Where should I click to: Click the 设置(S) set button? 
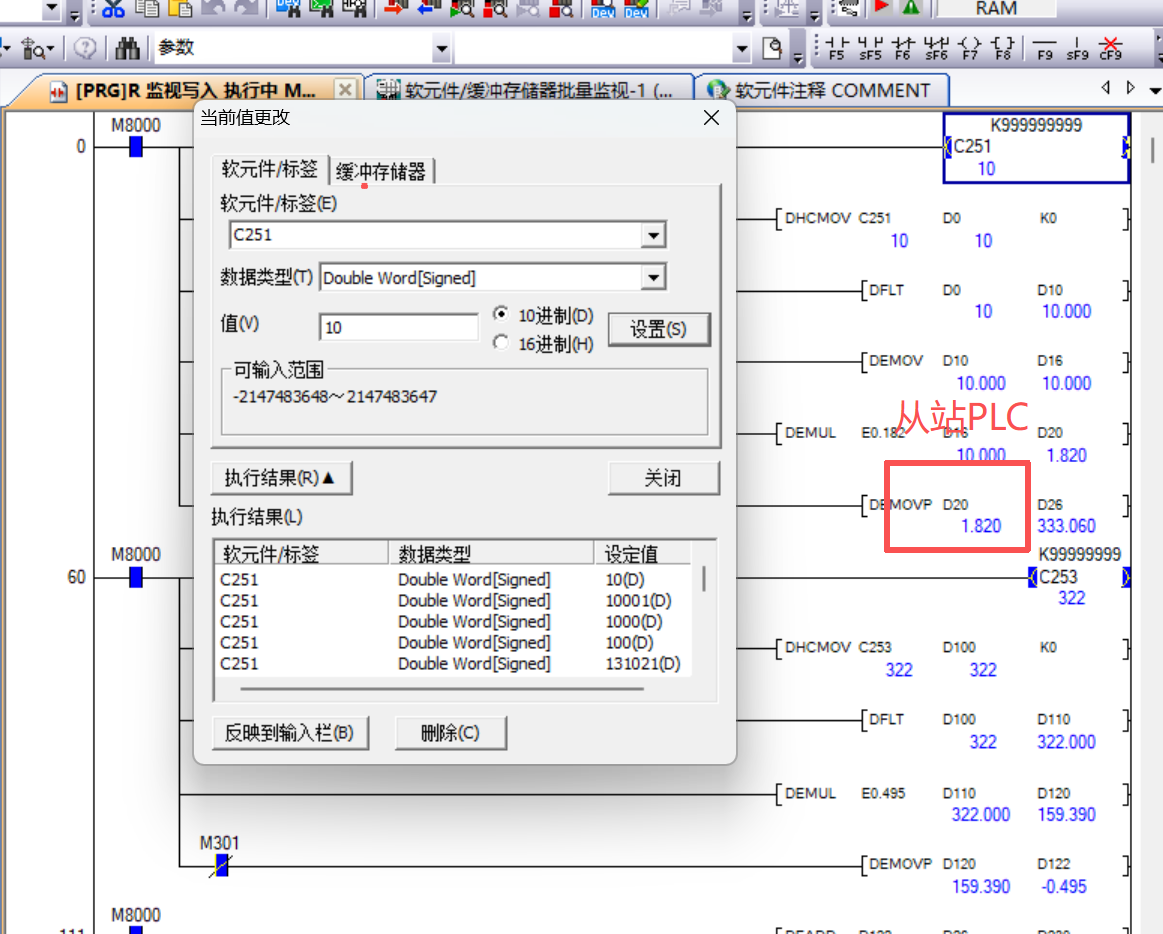coord(658,329)
